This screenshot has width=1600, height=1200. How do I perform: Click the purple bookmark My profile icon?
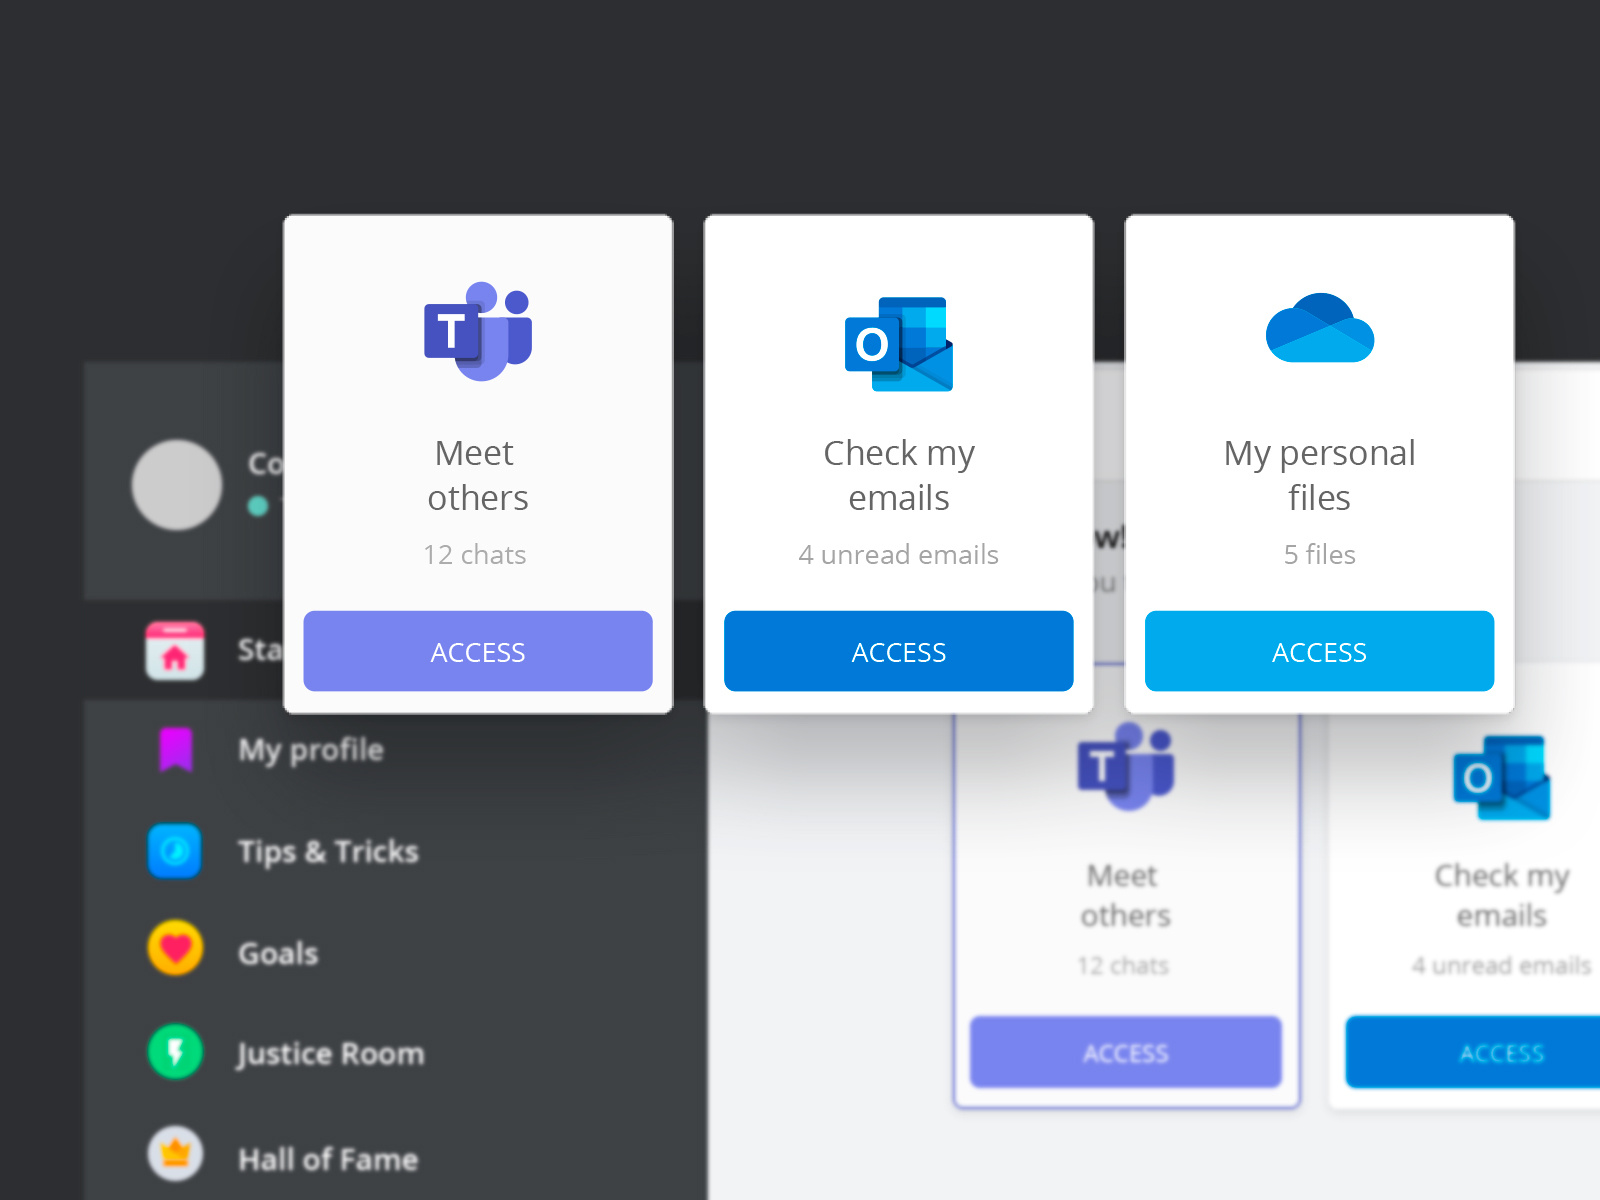click(176, 749)
